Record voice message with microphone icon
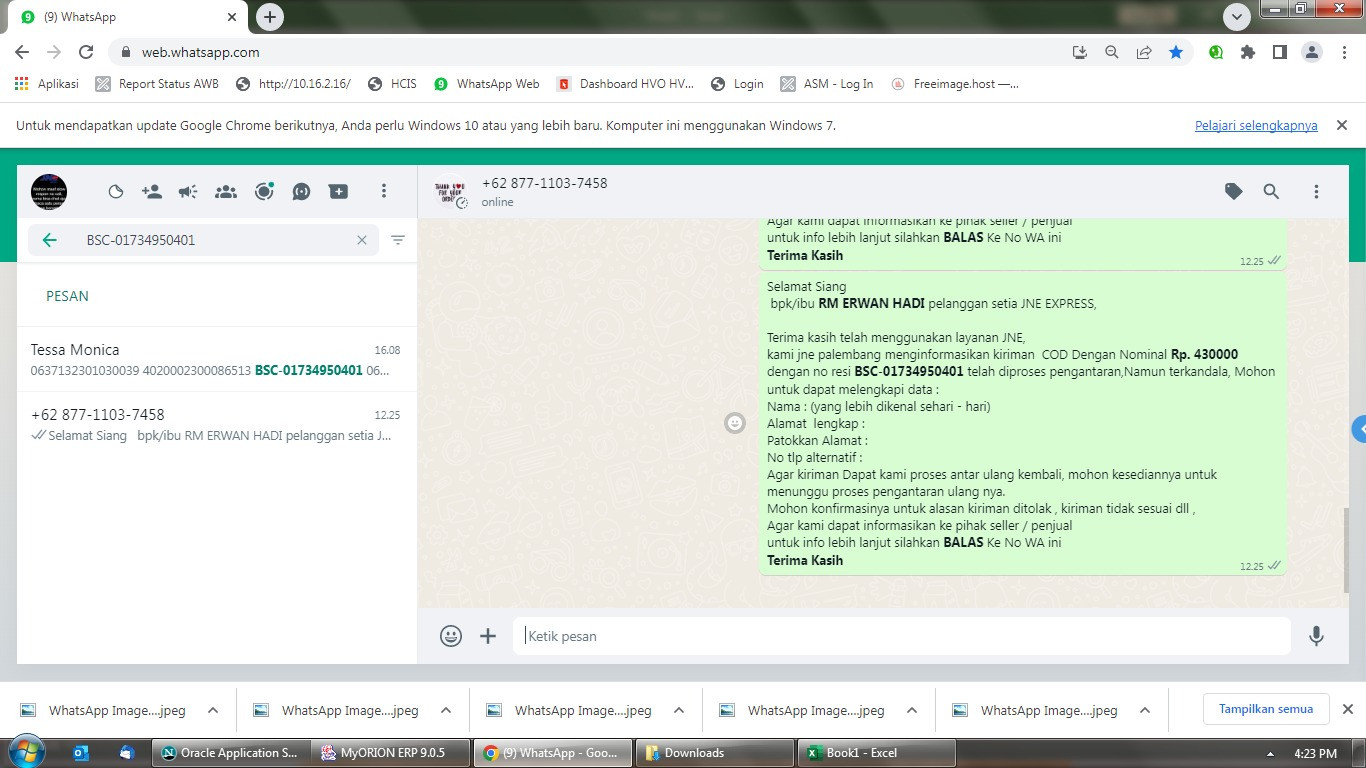 (1316, 635)
